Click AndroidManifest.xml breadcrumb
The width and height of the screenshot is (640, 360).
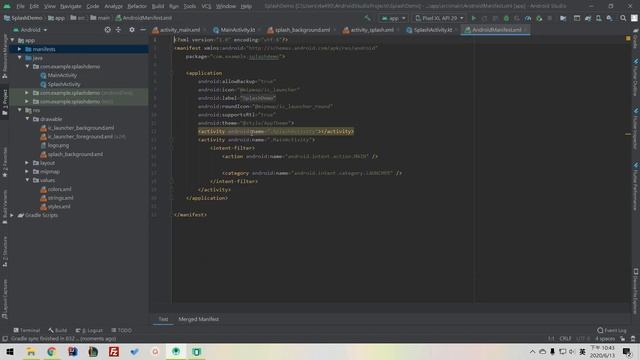pyautogui.click(x=144, y=18)
